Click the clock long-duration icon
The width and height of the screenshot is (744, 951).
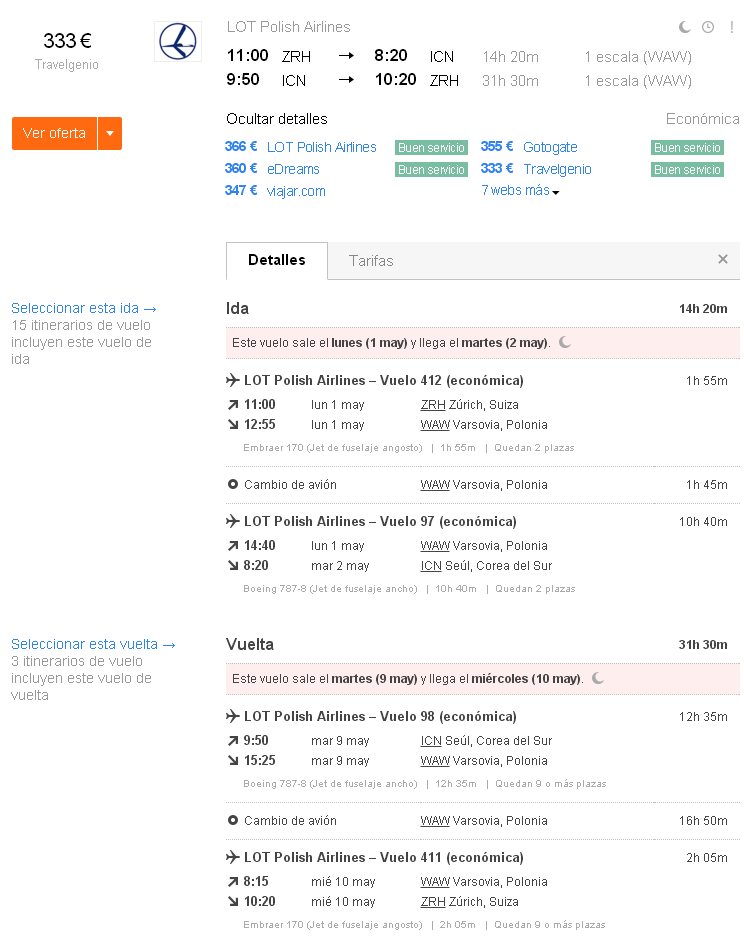coord(708,27)
